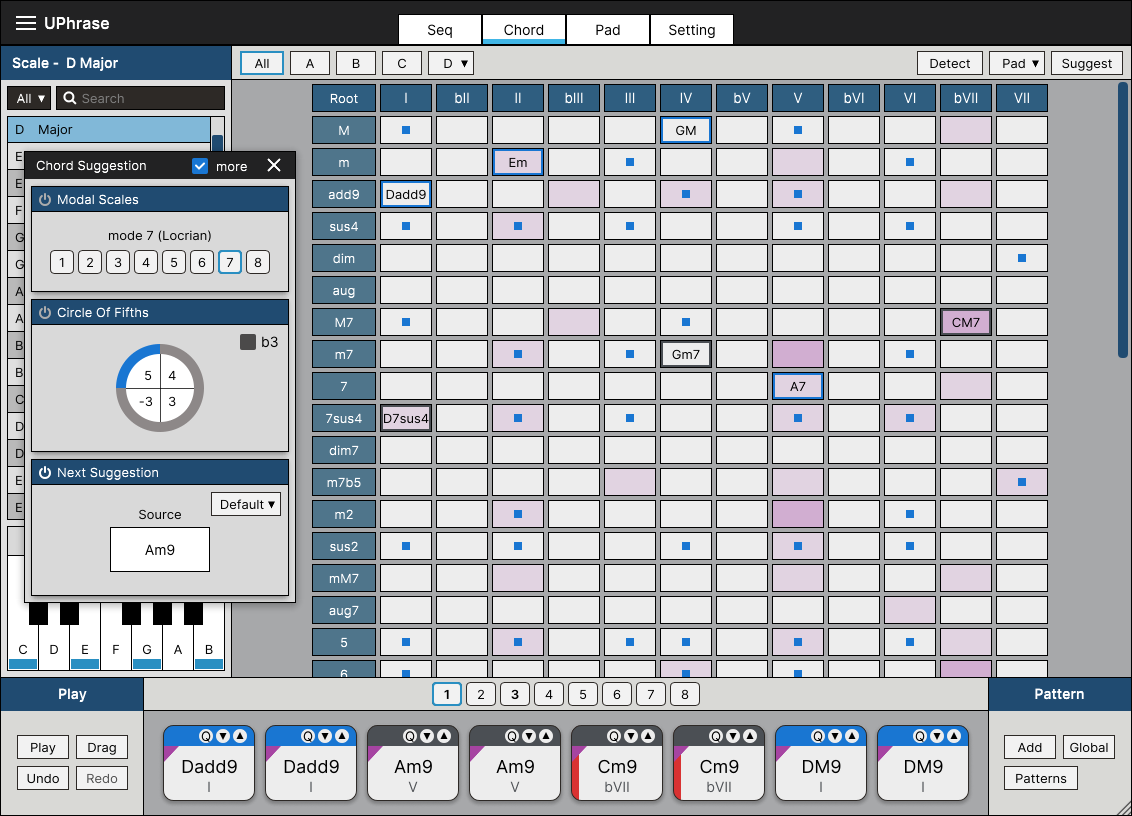This screenshot has height=816, width=1132.
Task: Open the Pad dropdown next to Detect
Action: point(1018,64)
